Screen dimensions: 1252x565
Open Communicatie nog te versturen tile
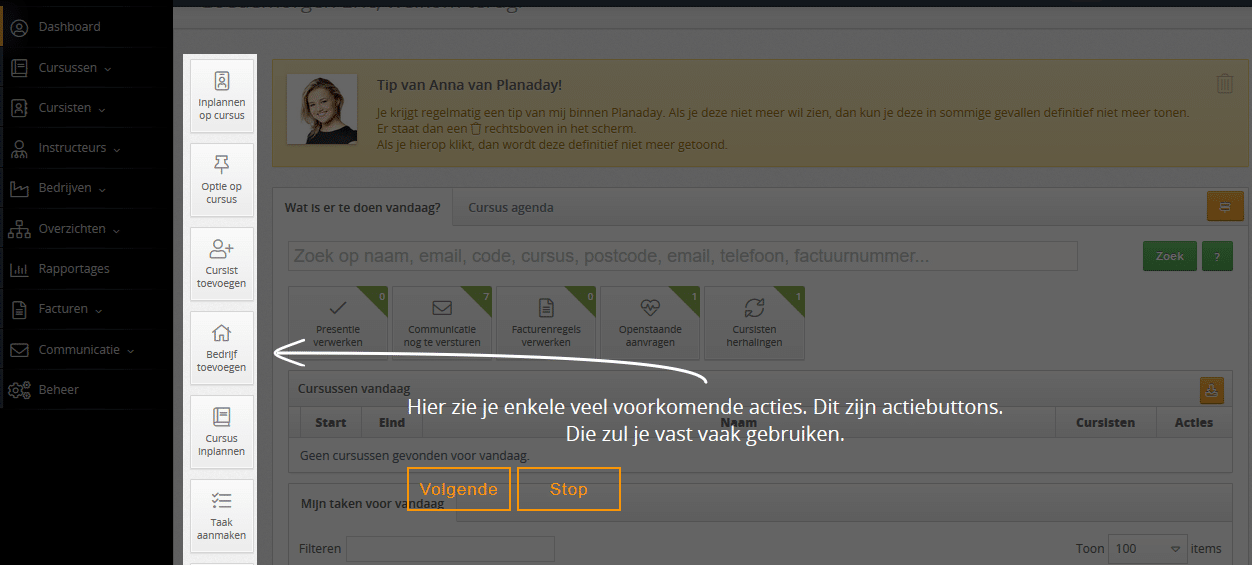coord(441,323)
